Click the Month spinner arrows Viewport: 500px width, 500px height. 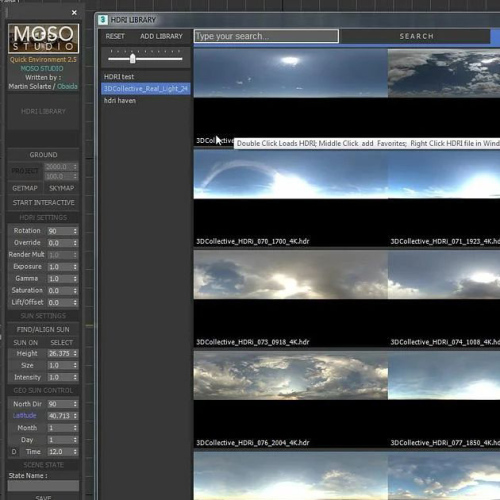coord(75,428)
